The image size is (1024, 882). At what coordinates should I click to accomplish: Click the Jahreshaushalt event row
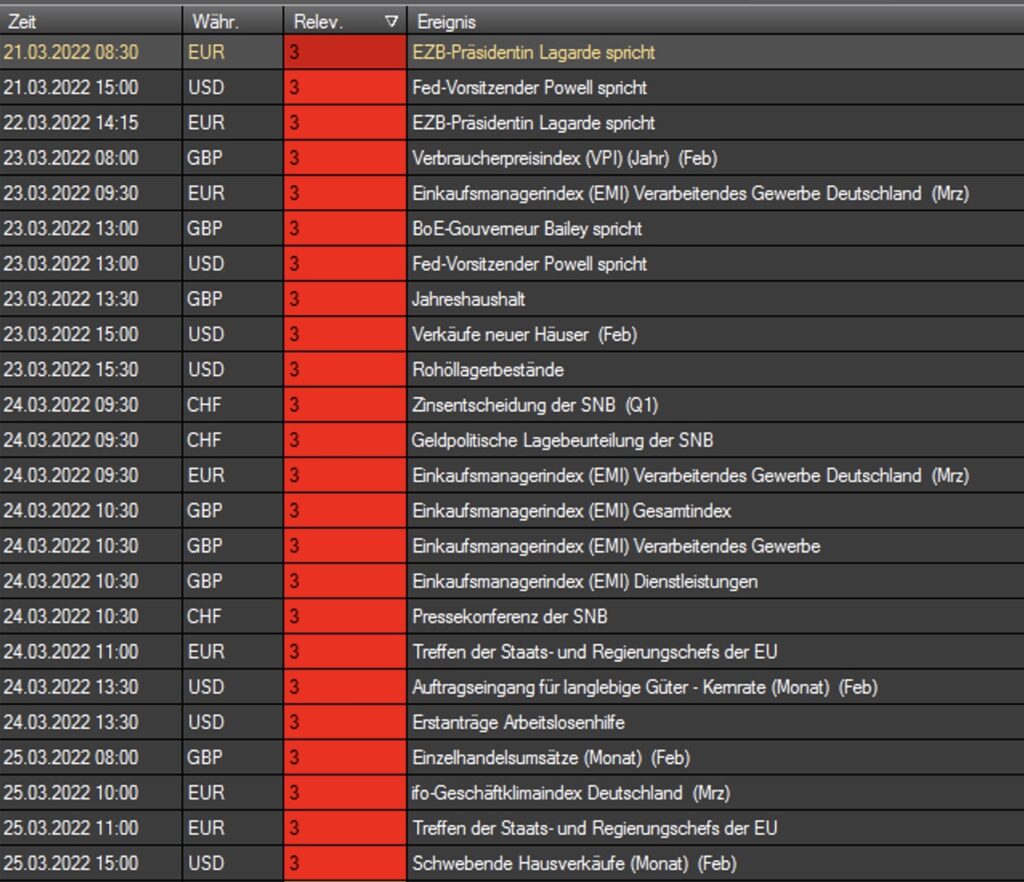pos(468,299)
